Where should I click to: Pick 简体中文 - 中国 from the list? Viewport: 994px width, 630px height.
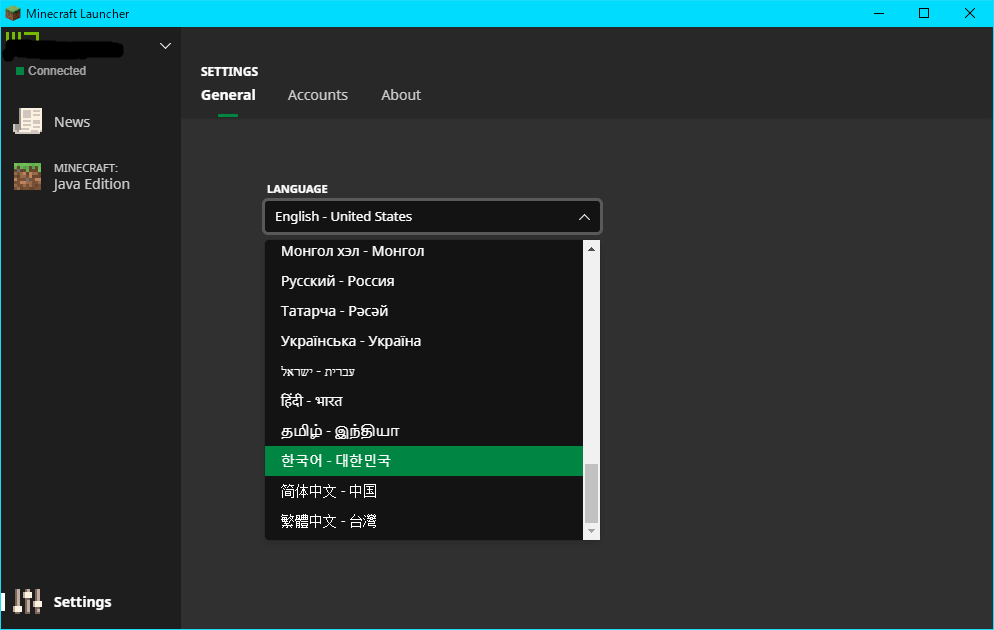tap(329, 491)
